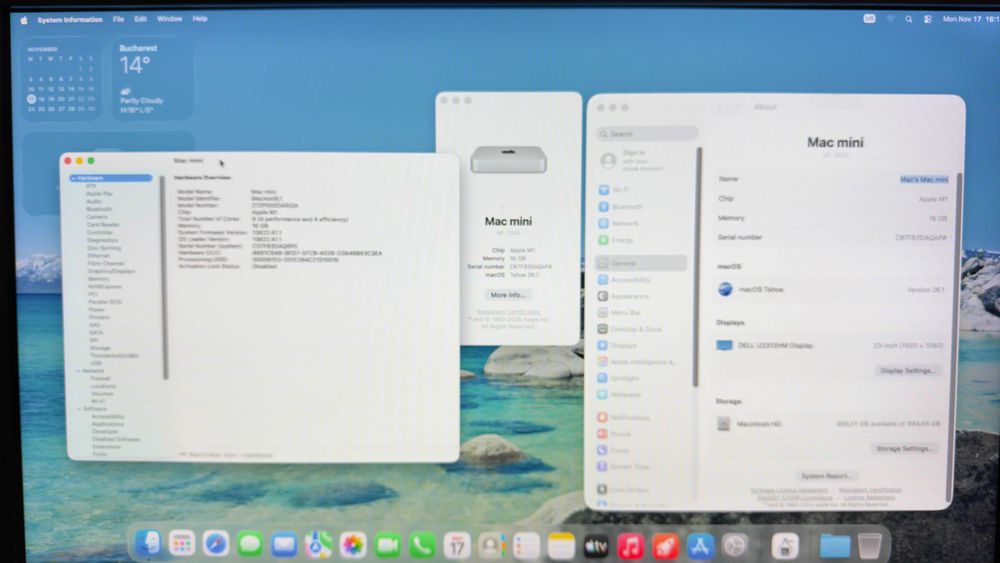1000x563 pixels.
Task: Open Notes from the Dock
Action: coord(561,546)
